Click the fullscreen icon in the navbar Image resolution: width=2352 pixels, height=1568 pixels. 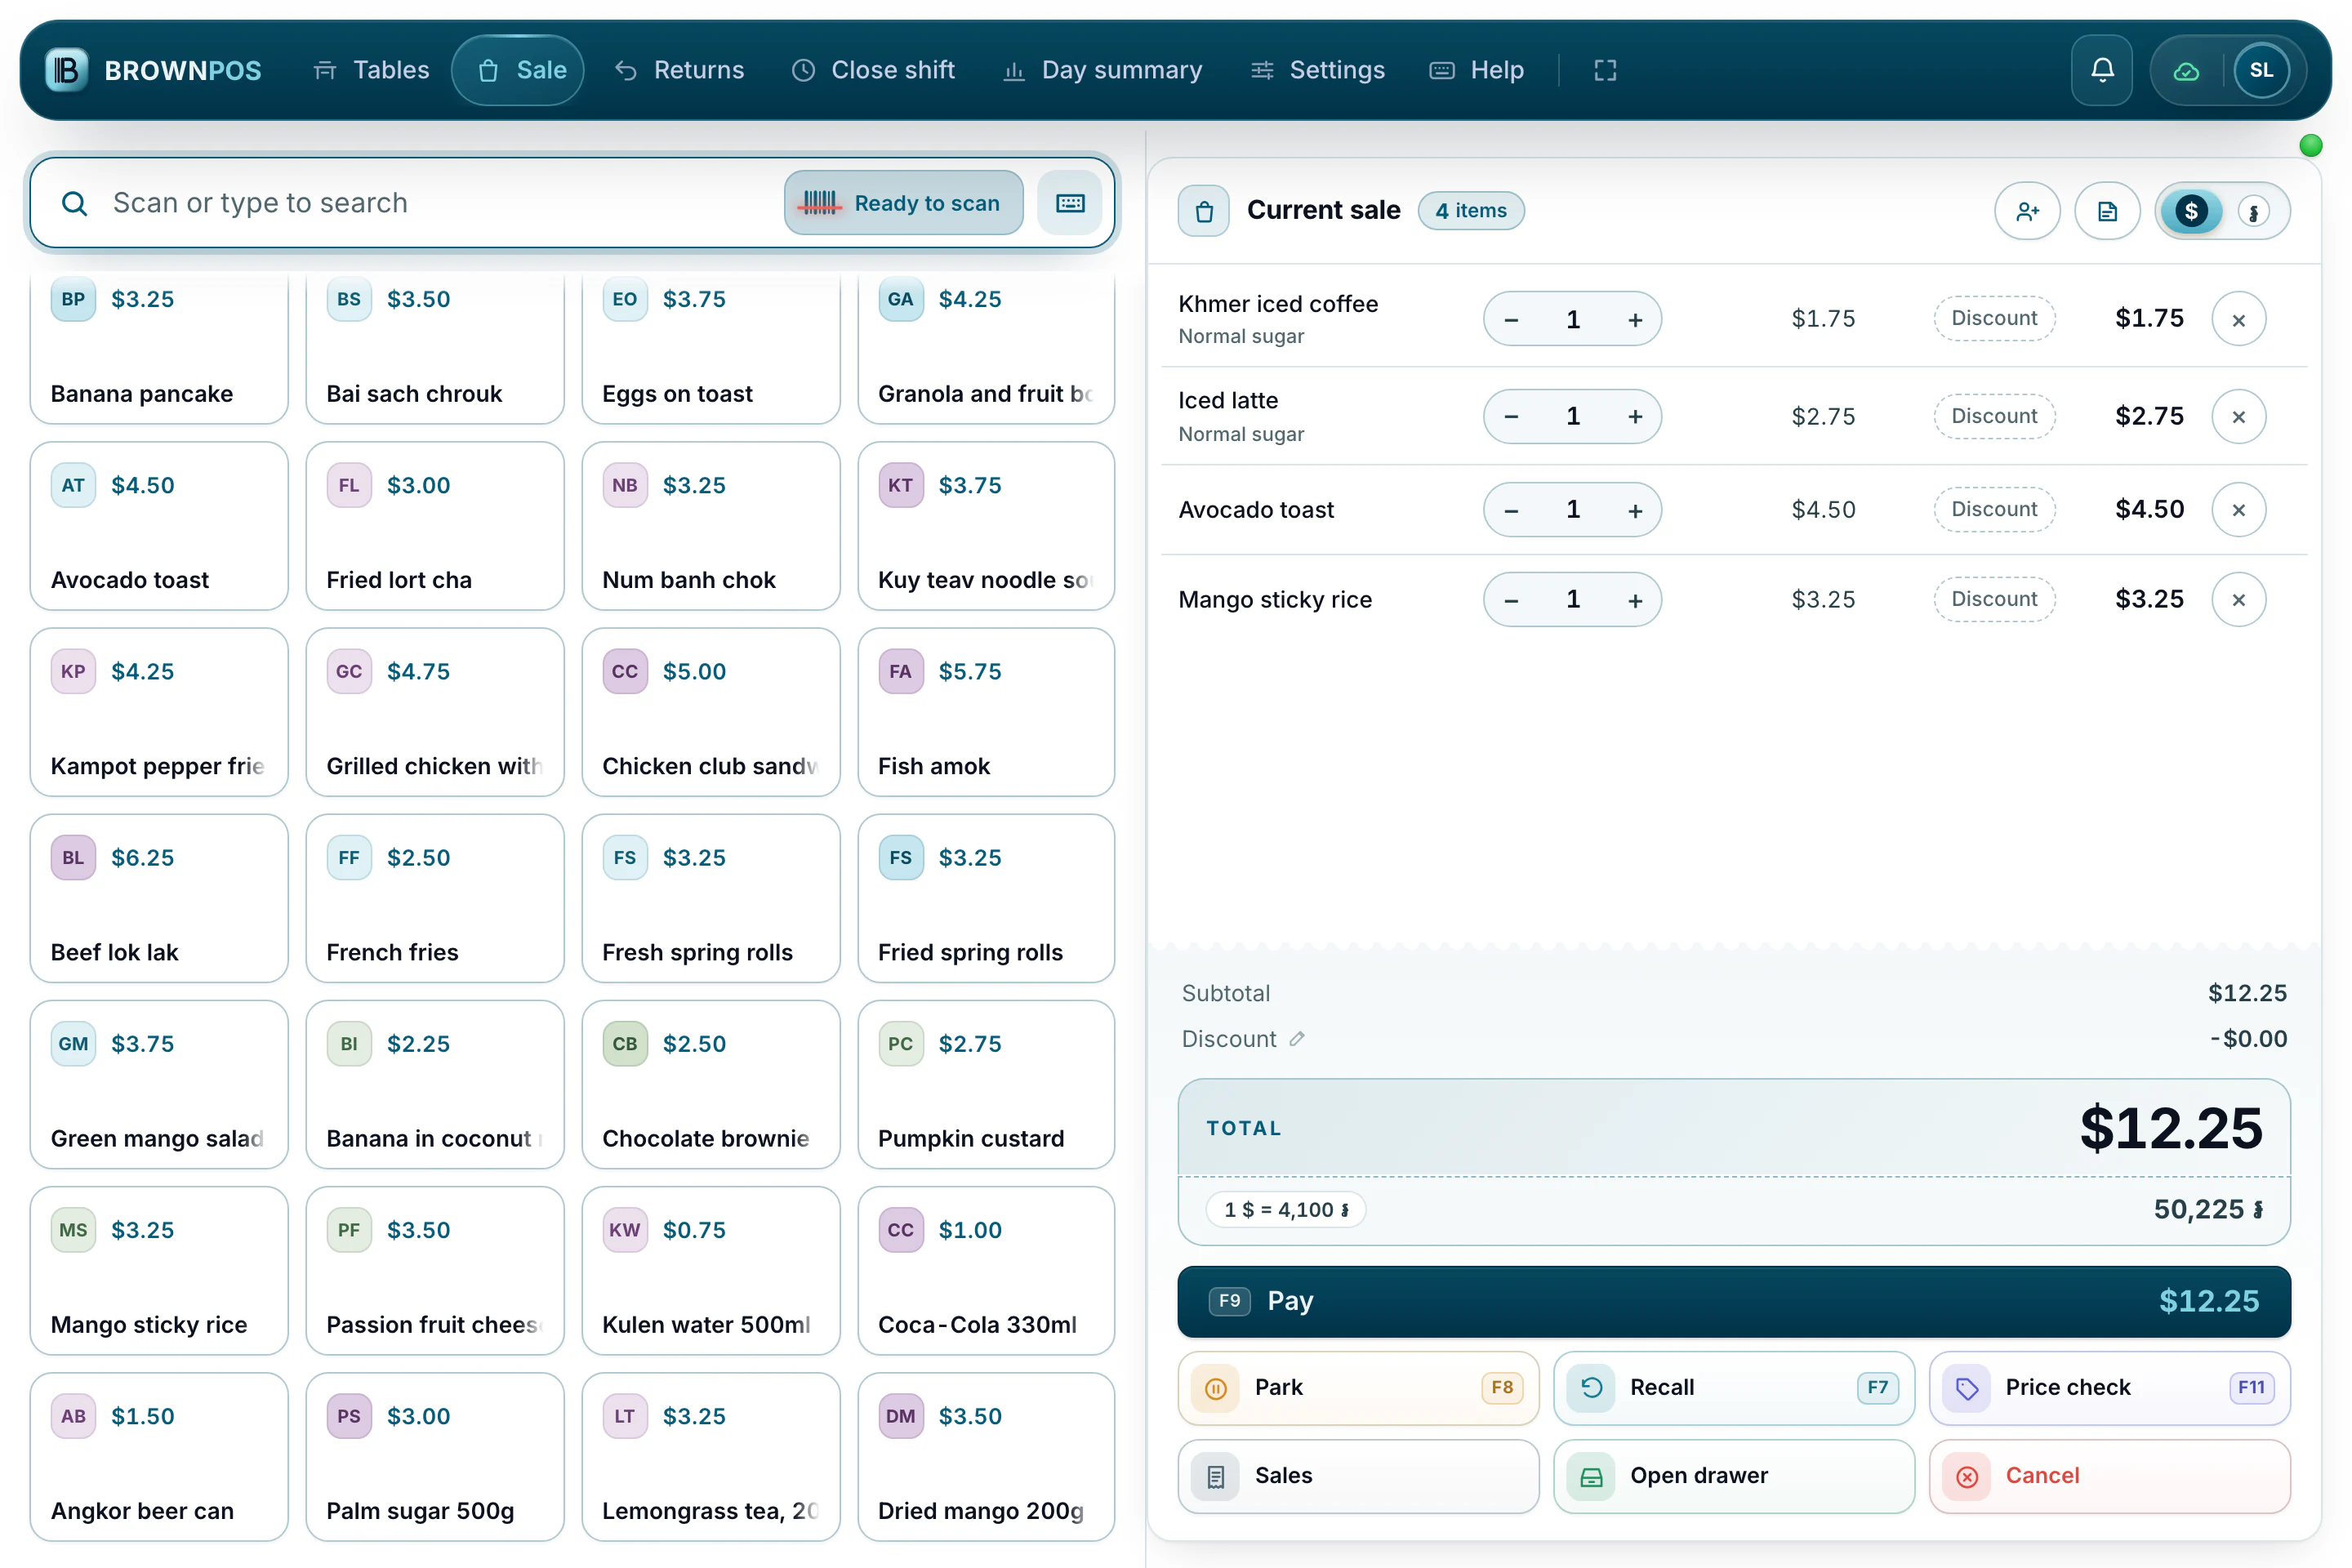[x=1605, y=70]
